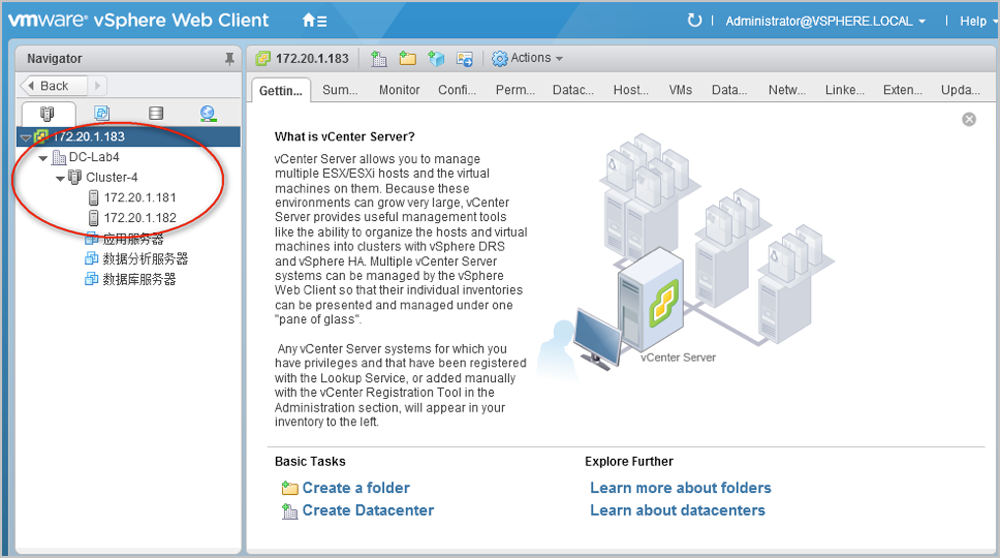Click the Back navigation button
This screenshot has height=558, width=1000.
[x=54, y=86]
